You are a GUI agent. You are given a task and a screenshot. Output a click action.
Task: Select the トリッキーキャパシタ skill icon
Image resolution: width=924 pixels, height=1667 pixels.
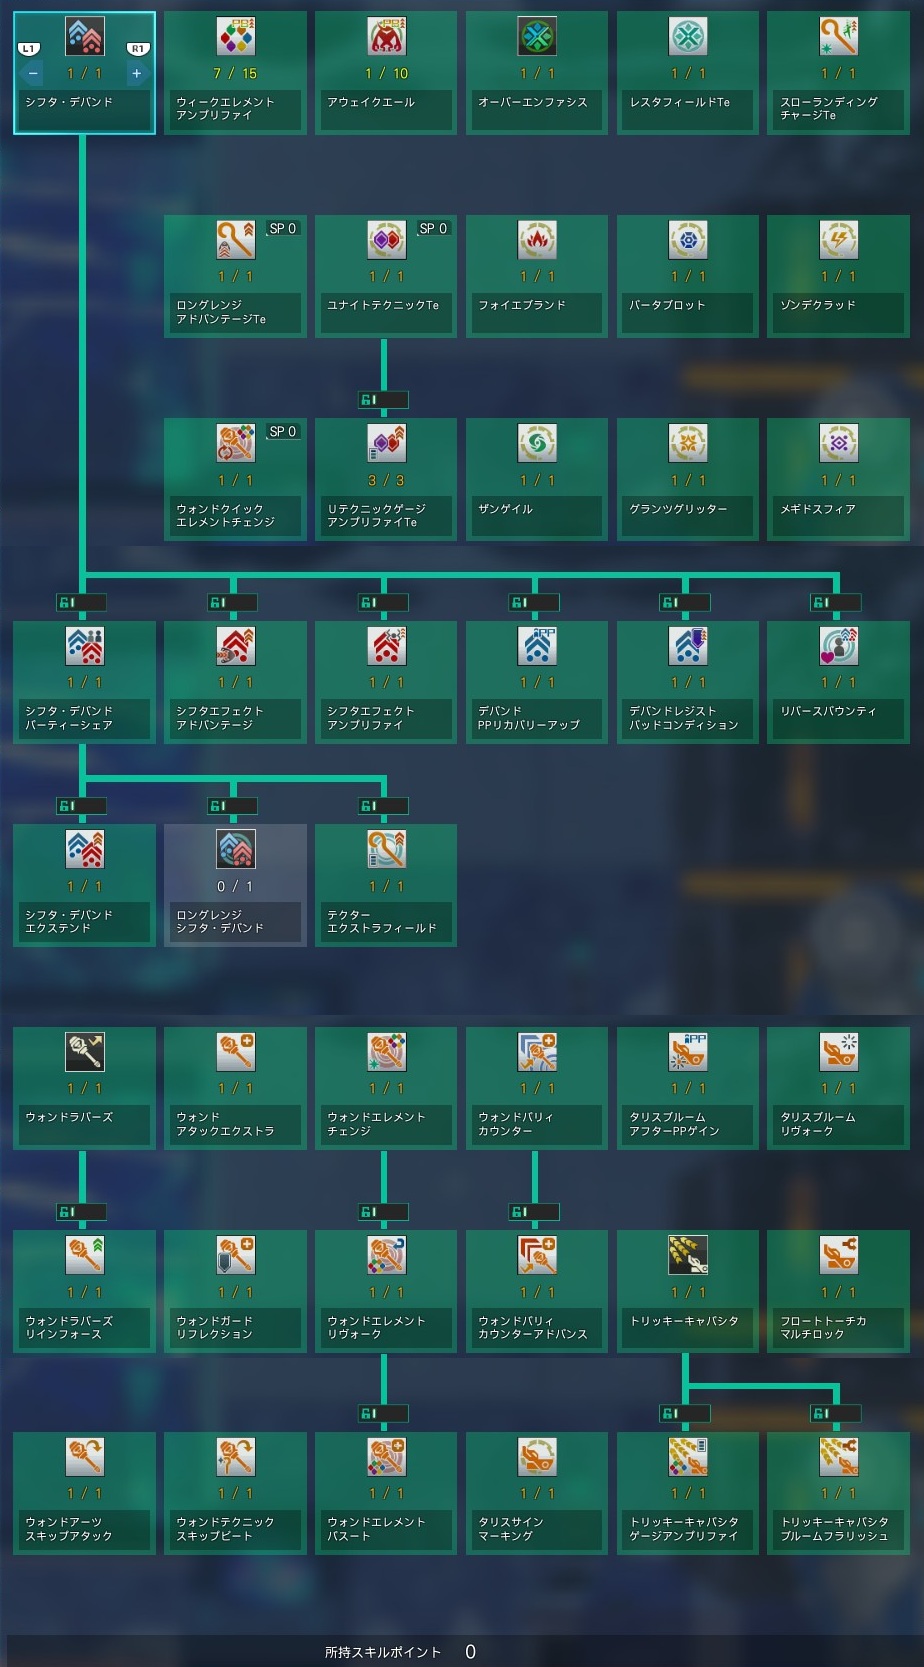(688, 1255)
